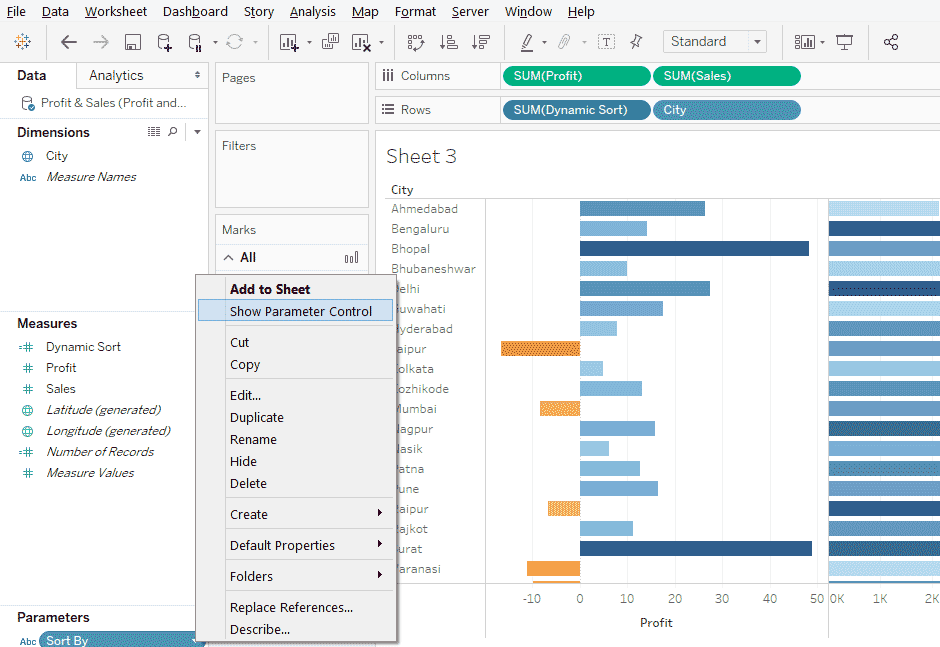Click the Show/Hide Cards icon
Image resolution: width=940 pixels, height=647 pixels.
pos(805,42)
